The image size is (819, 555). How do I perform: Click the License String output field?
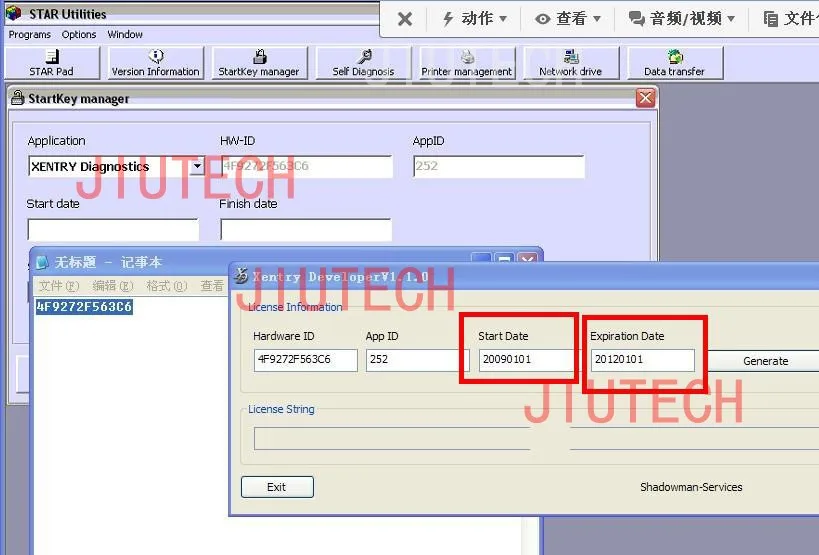point(536,439)
